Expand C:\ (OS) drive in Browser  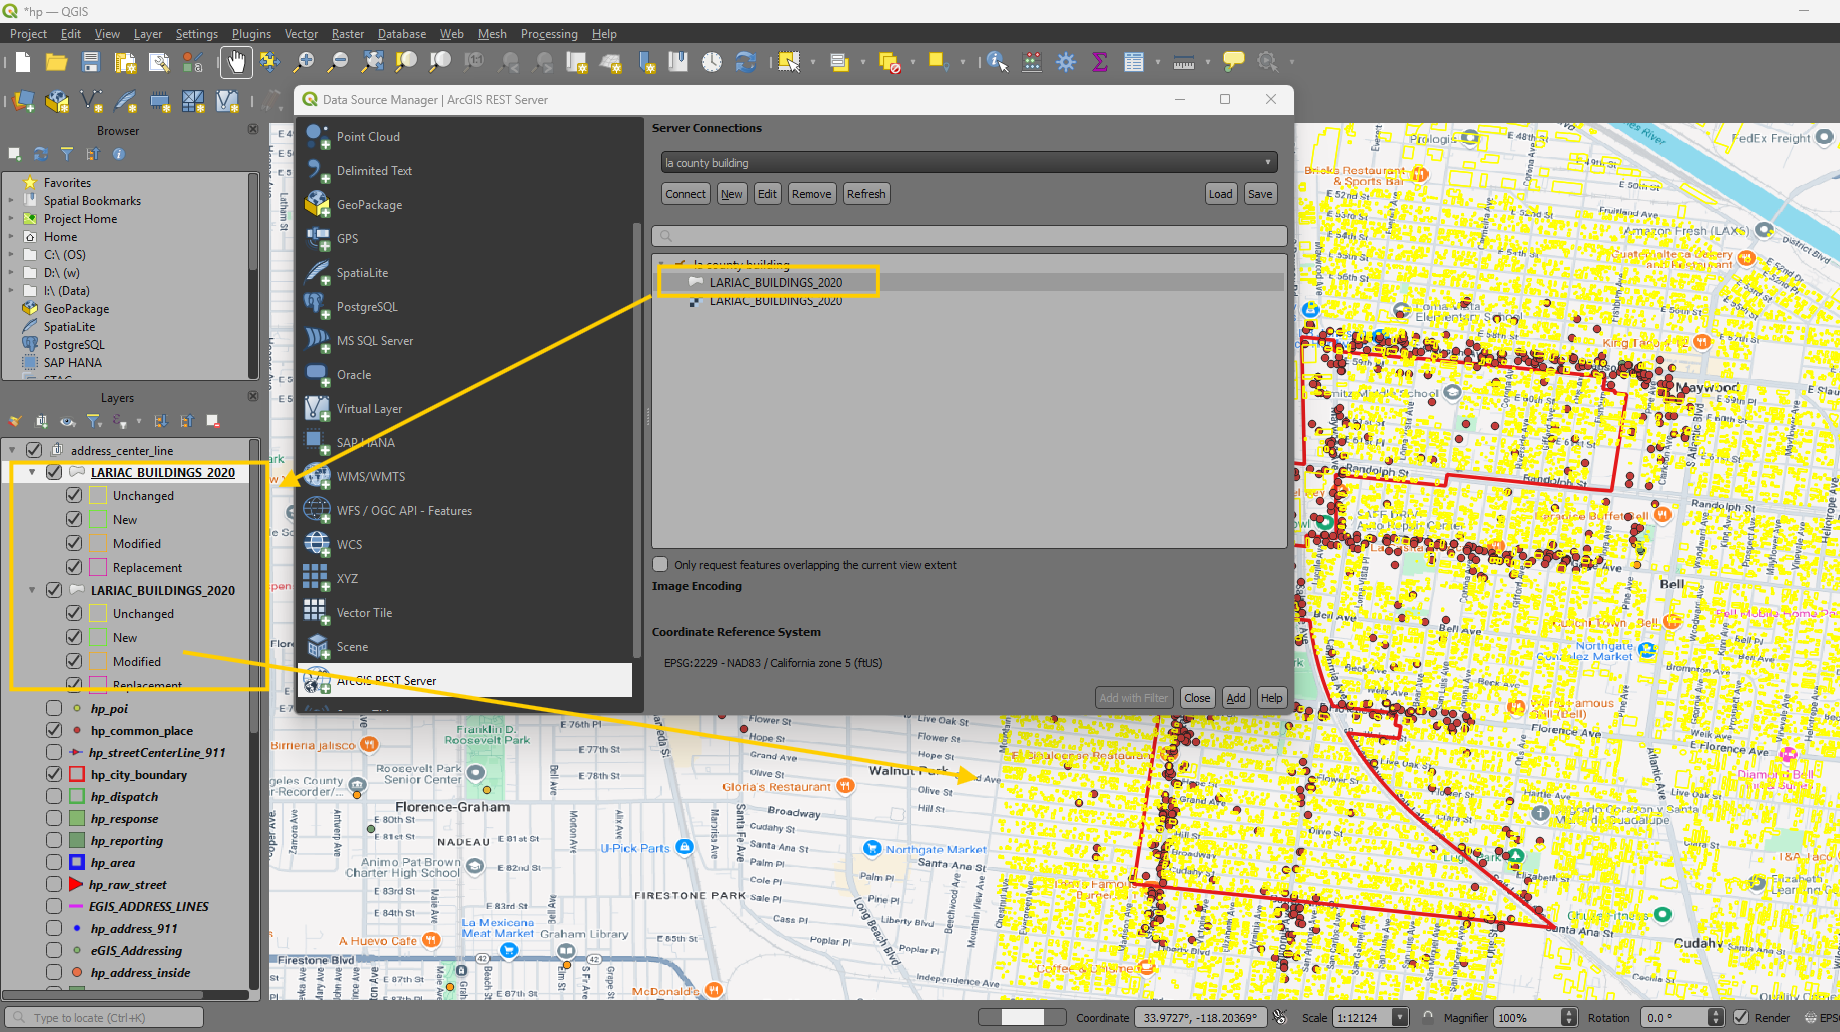click(x=11, y=254)
